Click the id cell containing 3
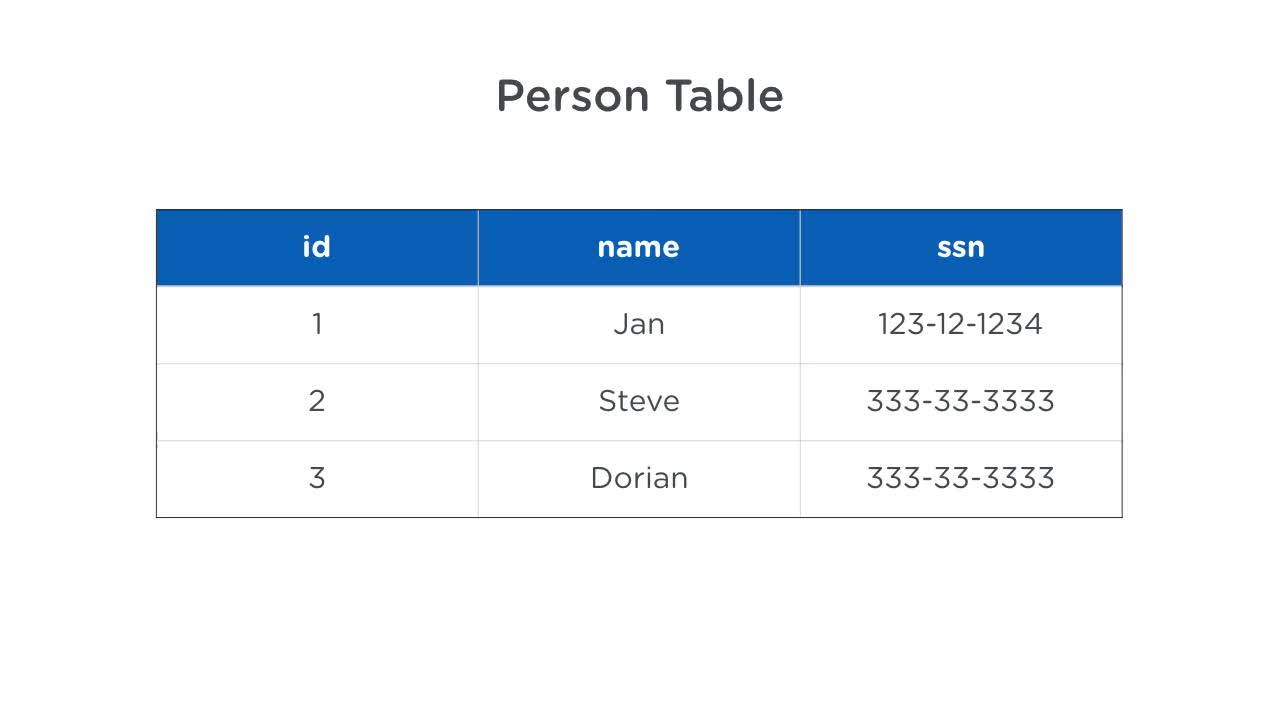The image size is (1280, 720). pos(317,478)
